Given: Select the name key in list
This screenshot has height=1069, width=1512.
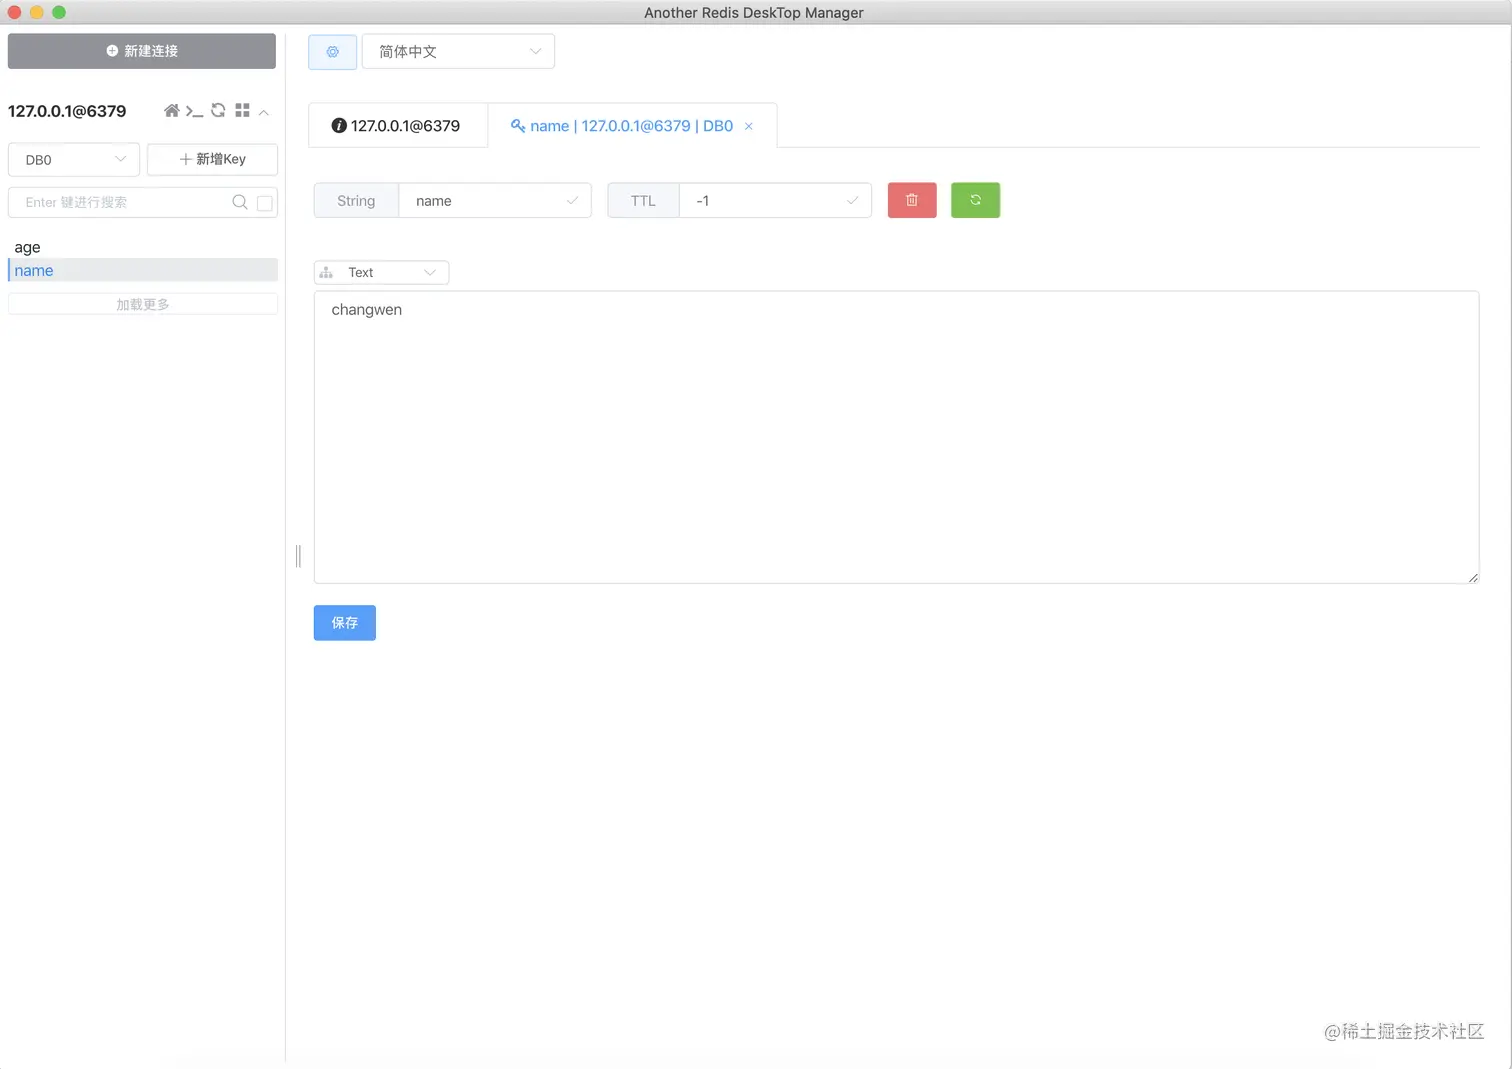Looking at the screenshot, I should [x=143, y=270].
